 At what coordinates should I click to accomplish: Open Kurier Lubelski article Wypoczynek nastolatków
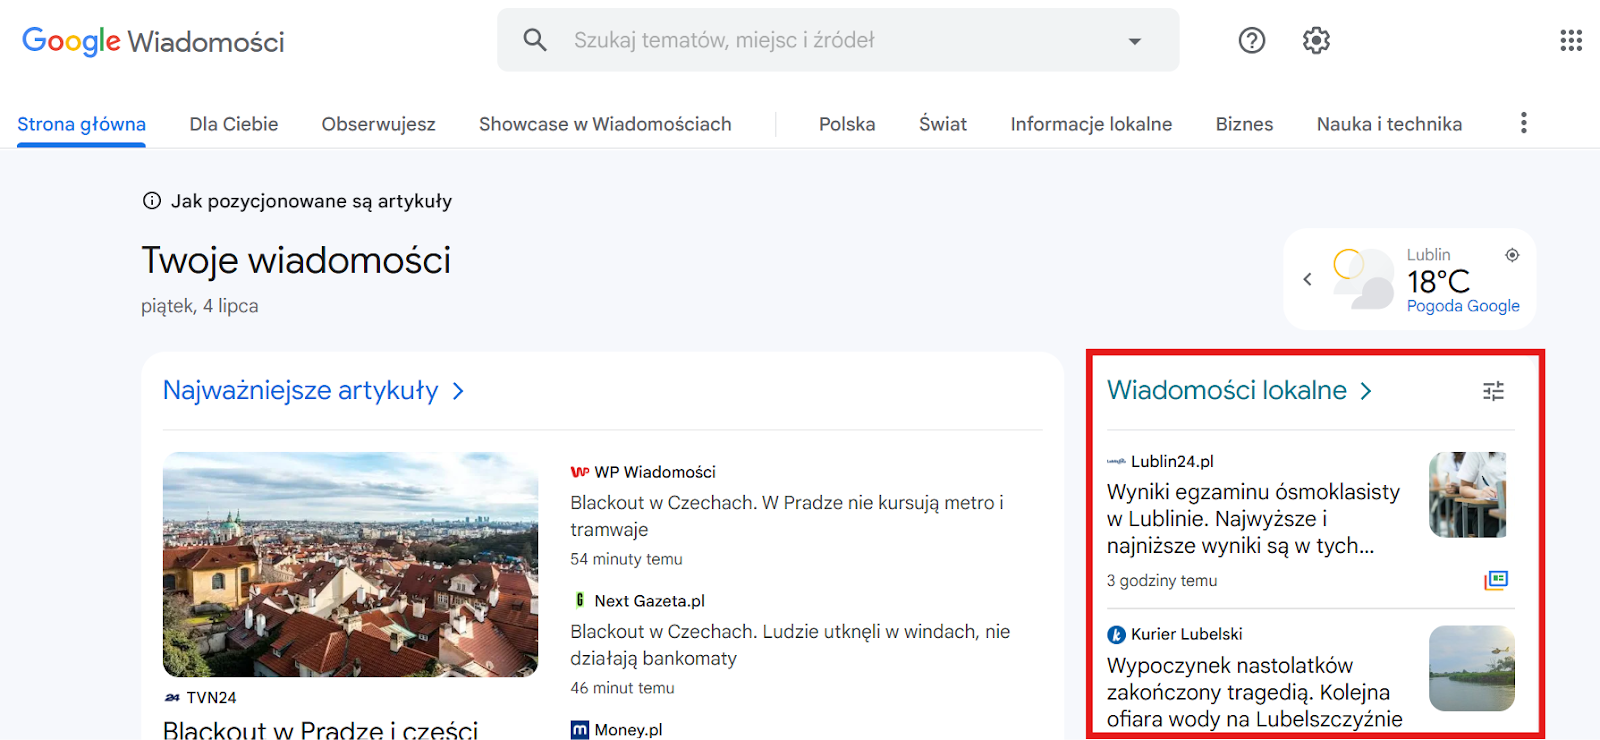pyautogui.click(x=1255, y=692)
